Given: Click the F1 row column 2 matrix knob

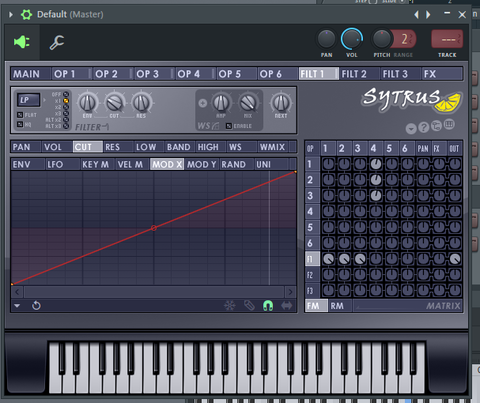Looking at the screenshot, I should pos(344,259).
